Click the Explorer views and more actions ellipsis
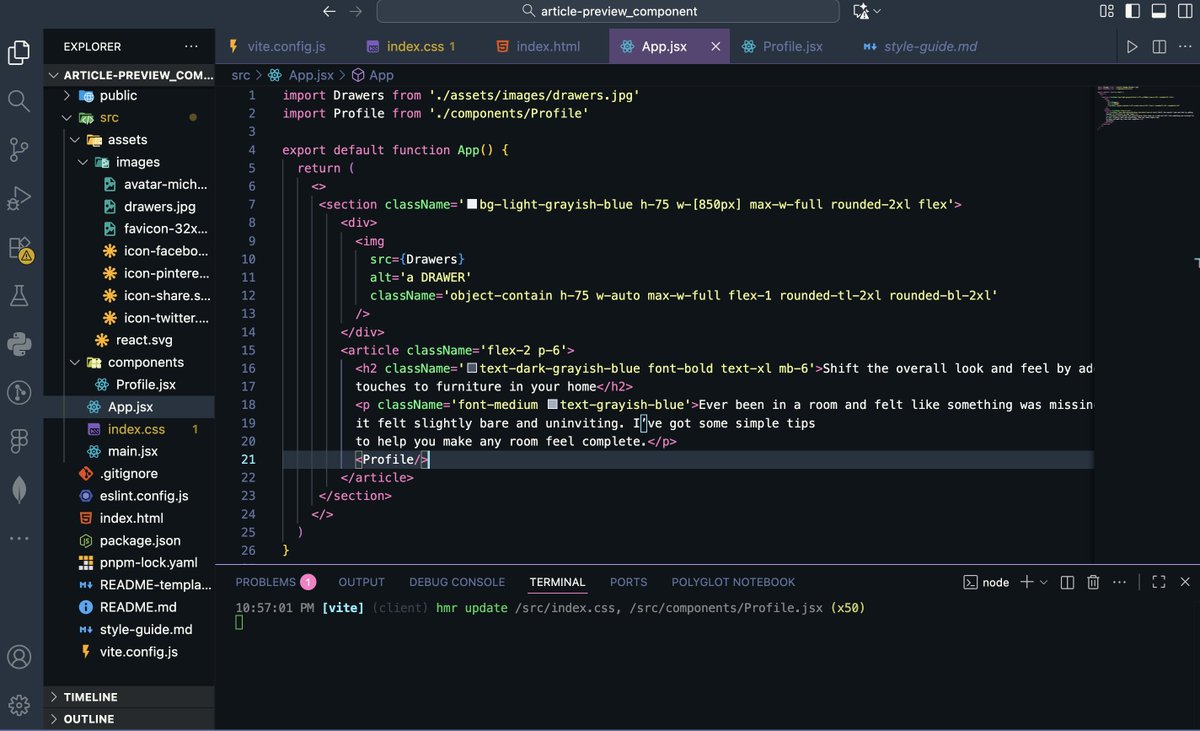 191,46
